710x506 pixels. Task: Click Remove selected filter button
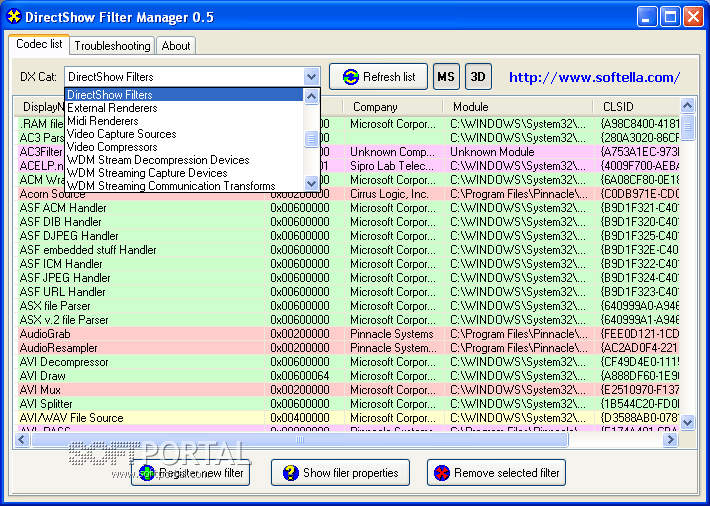(496, 472)
